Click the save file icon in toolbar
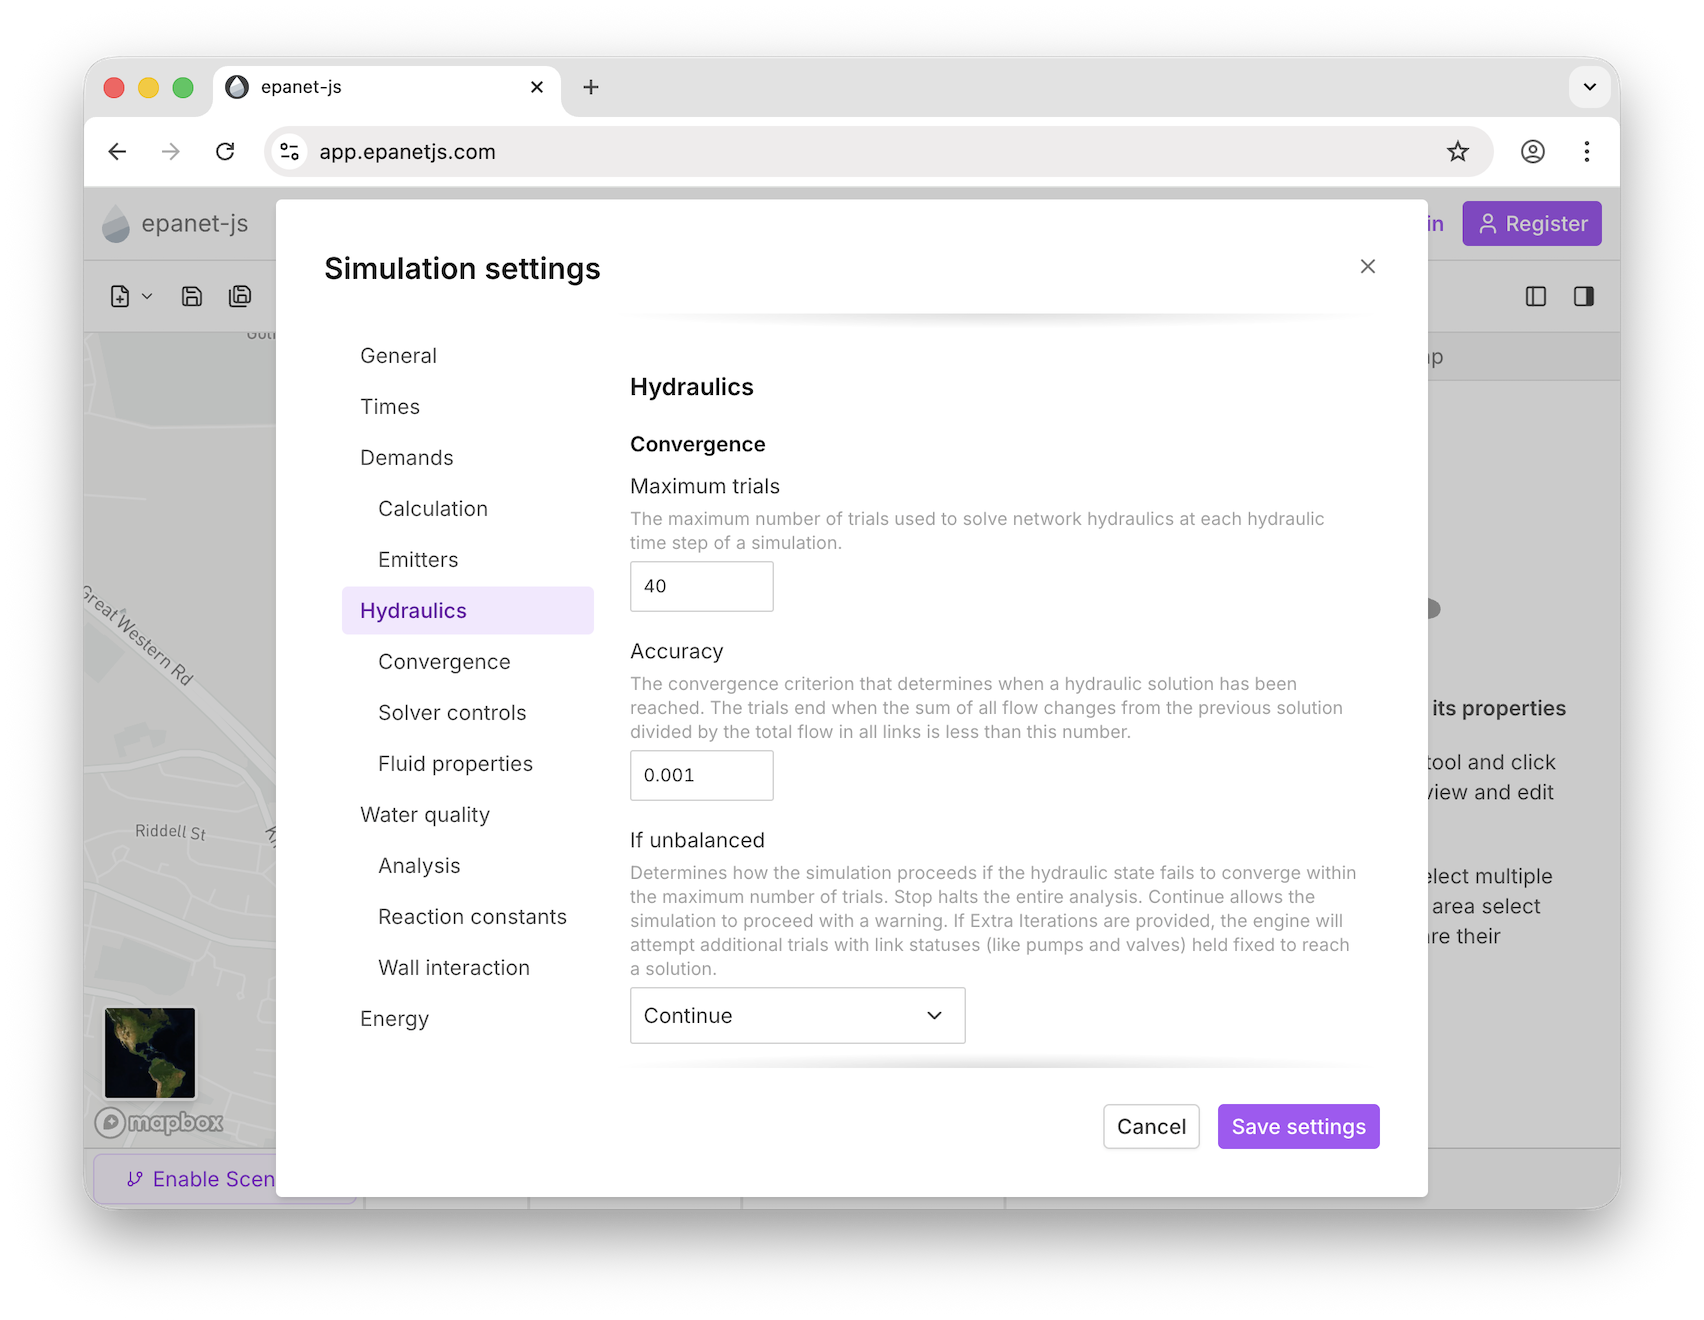This screenshot has width=1704, height=1320. point(192,296)
